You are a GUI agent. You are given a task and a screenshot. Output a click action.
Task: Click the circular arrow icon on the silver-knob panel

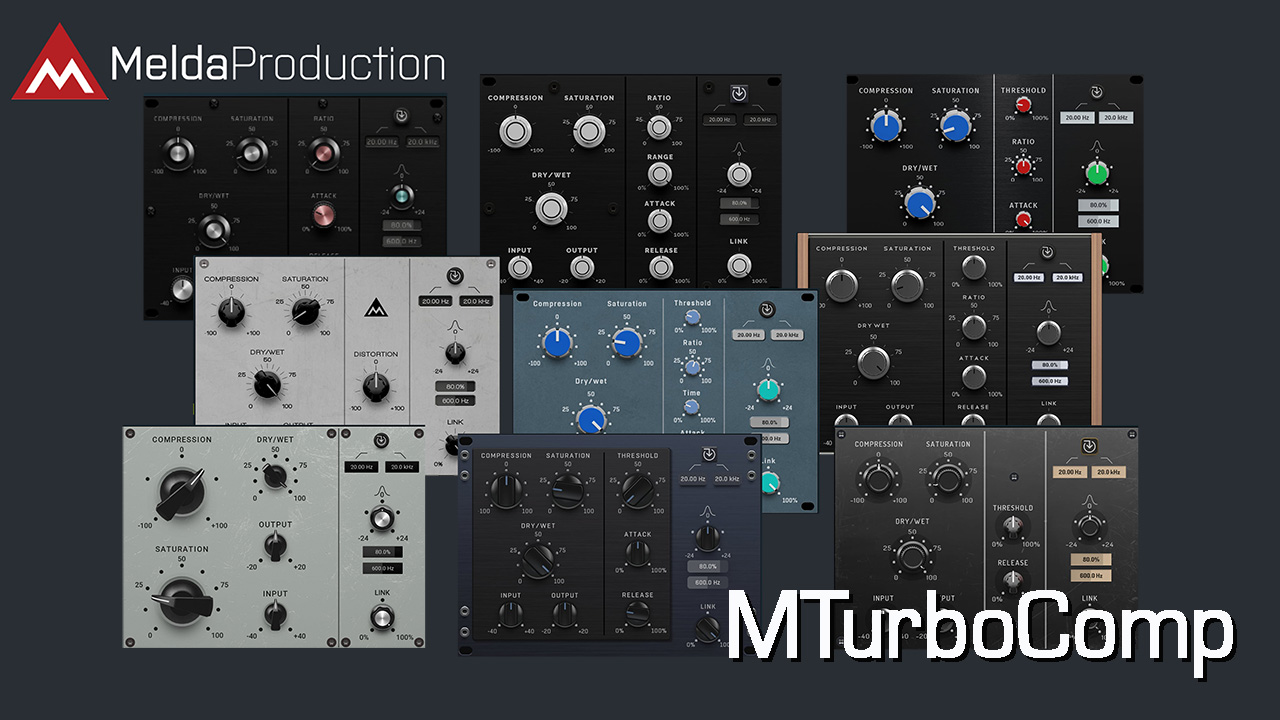[738, 94]
